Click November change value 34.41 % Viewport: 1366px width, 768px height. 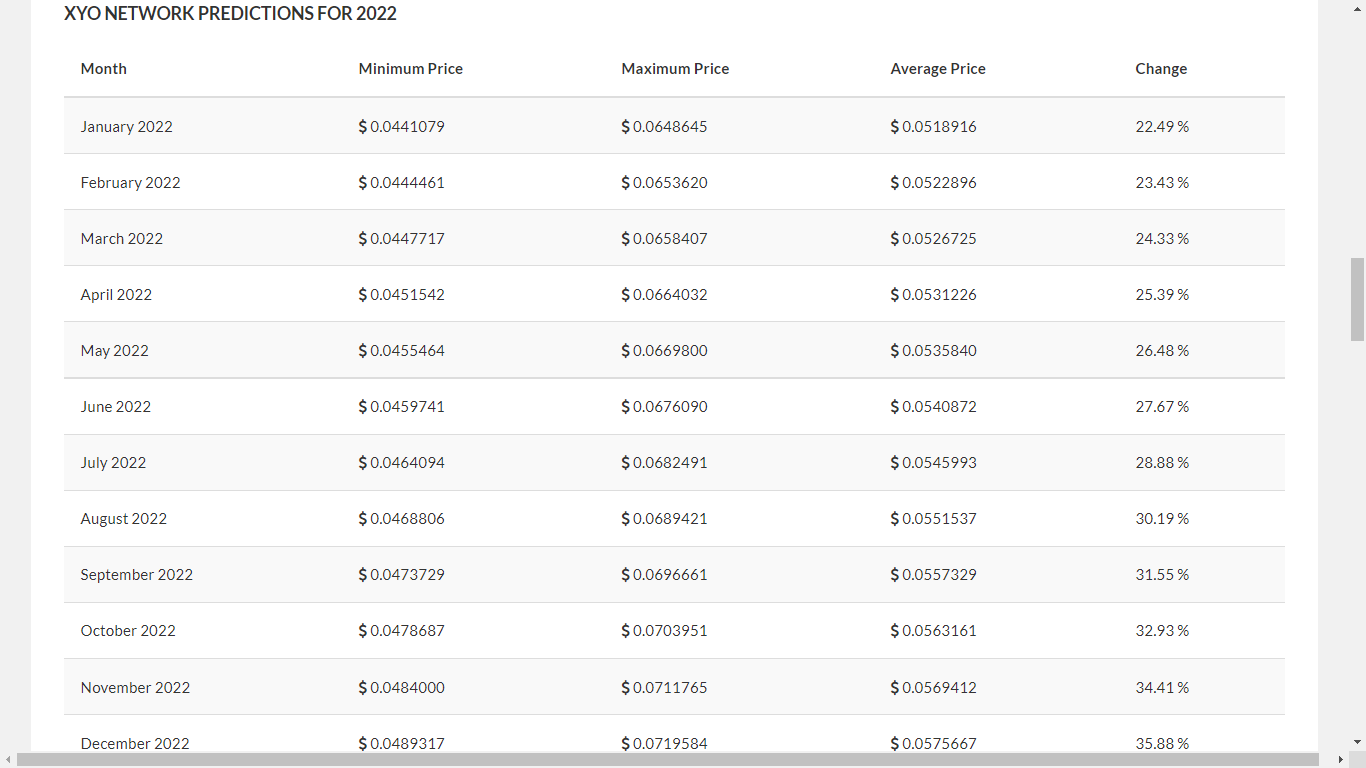(x=1162, y=688)
